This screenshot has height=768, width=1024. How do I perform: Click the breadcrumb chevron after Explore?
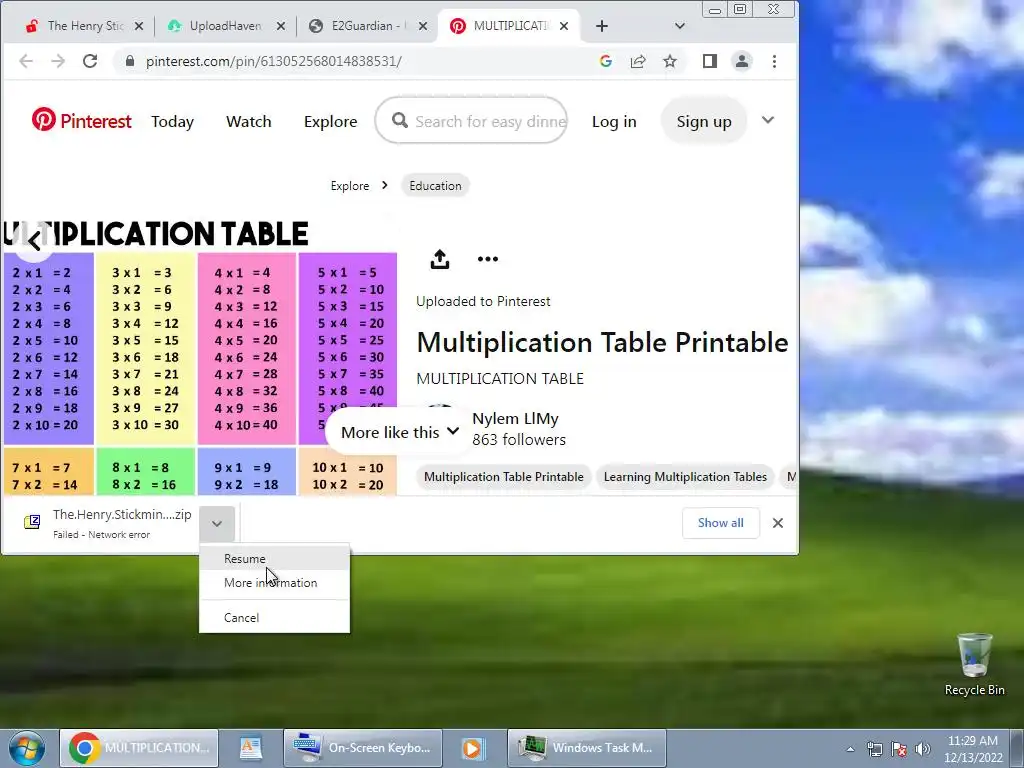click(385, 185)
